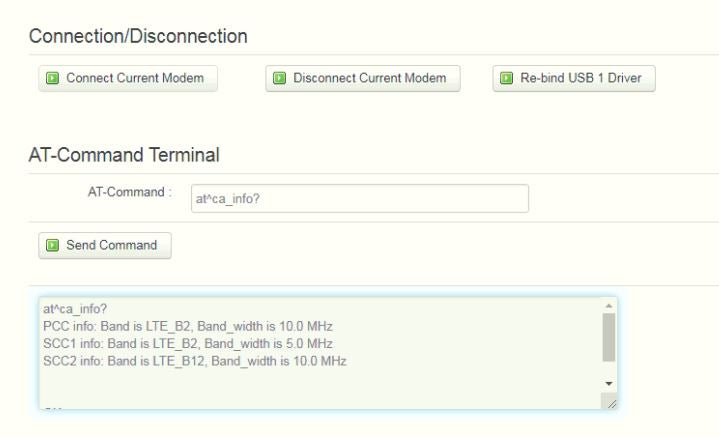Click the output textarea scrollbar thumb
The width and height of the screenshot is (719, 438).
click(609, 337)
